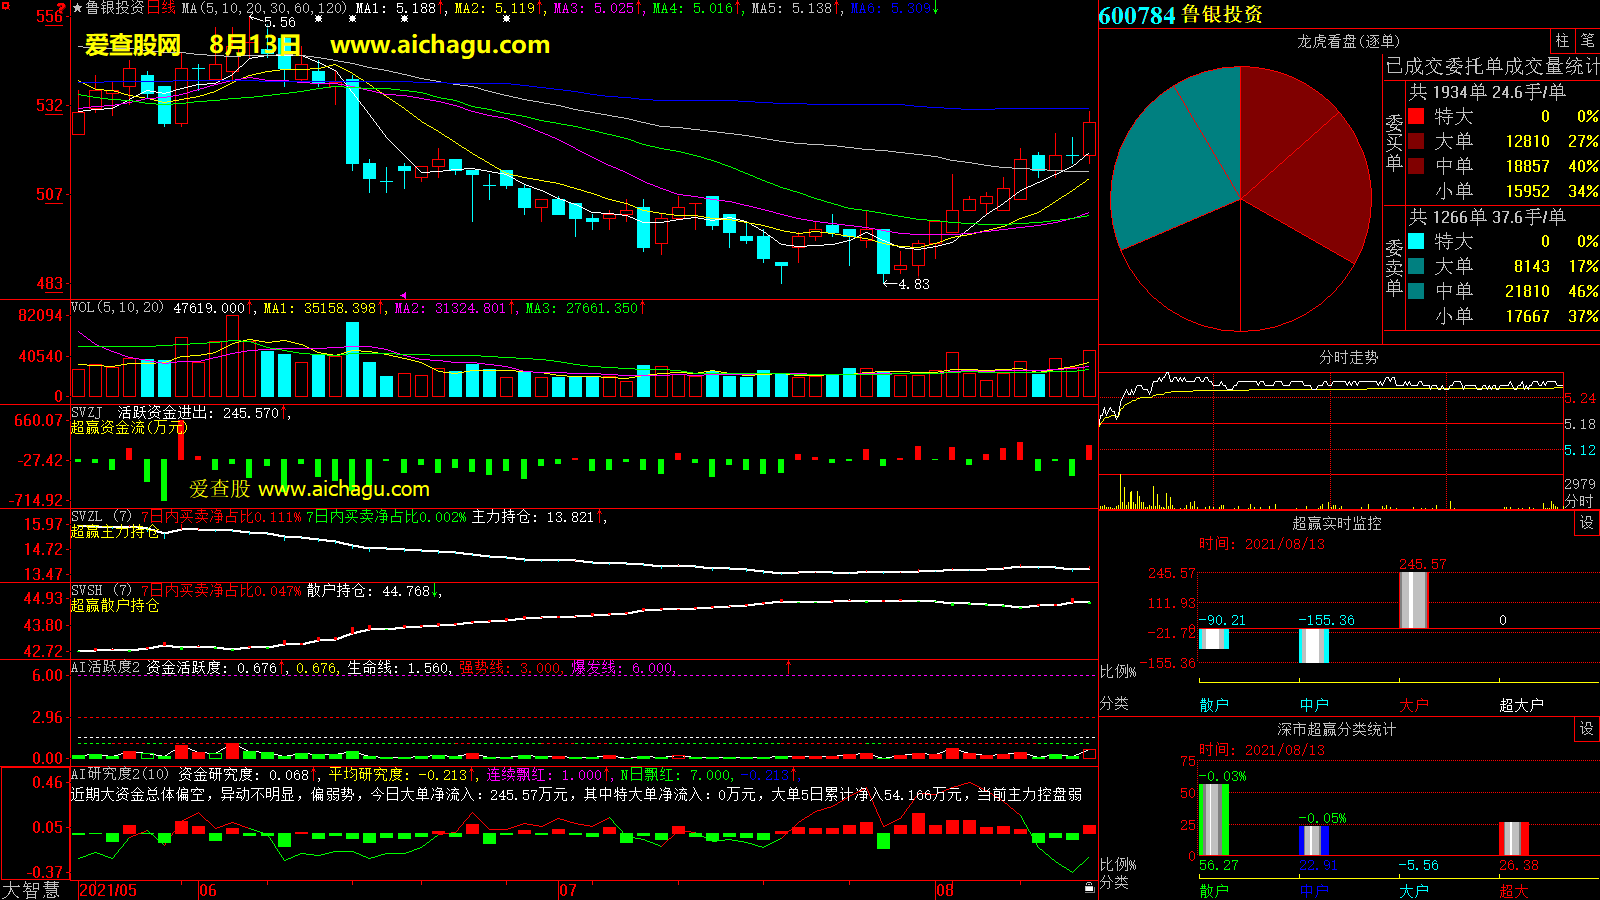Click the cyan 特大 sell-order swatch
Viewport: 1600px width, 900px height.
pos(1416,242)
